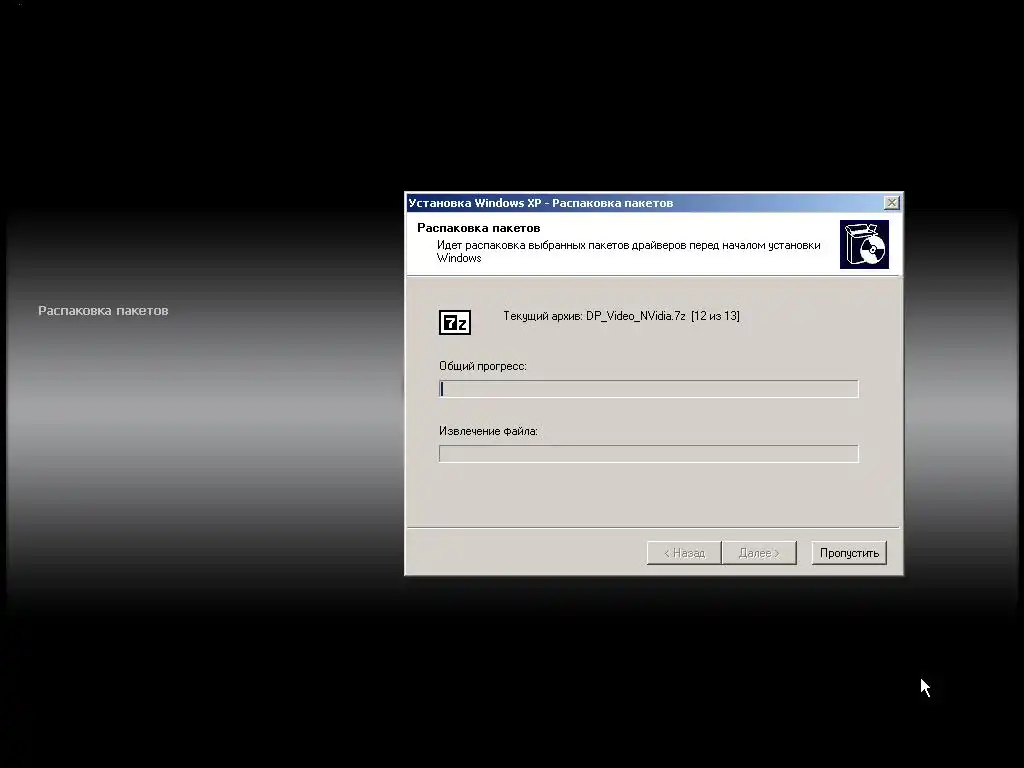1024x768 pixels.
Task: Click the Извлечение файла progress bar
Action: 648,454
